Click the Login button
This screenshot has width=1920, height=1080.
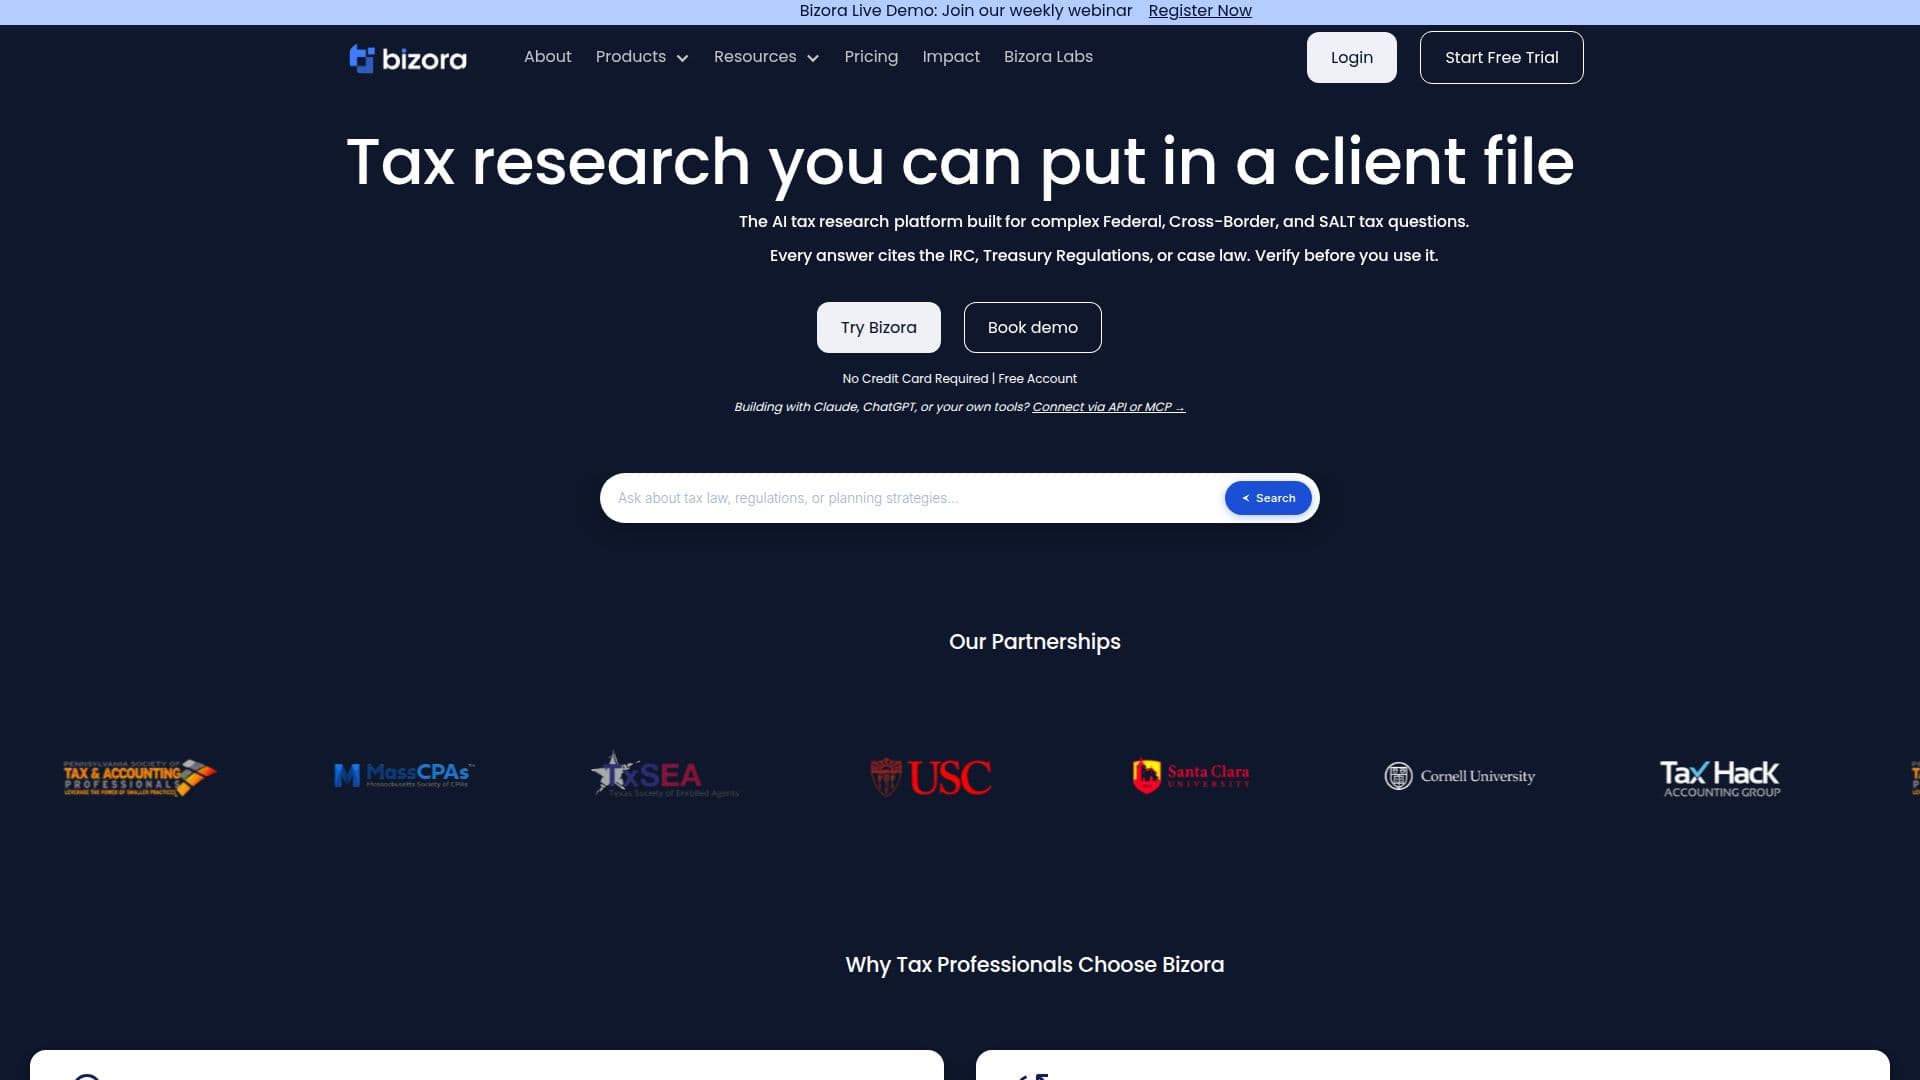[x=1351, y=57]
